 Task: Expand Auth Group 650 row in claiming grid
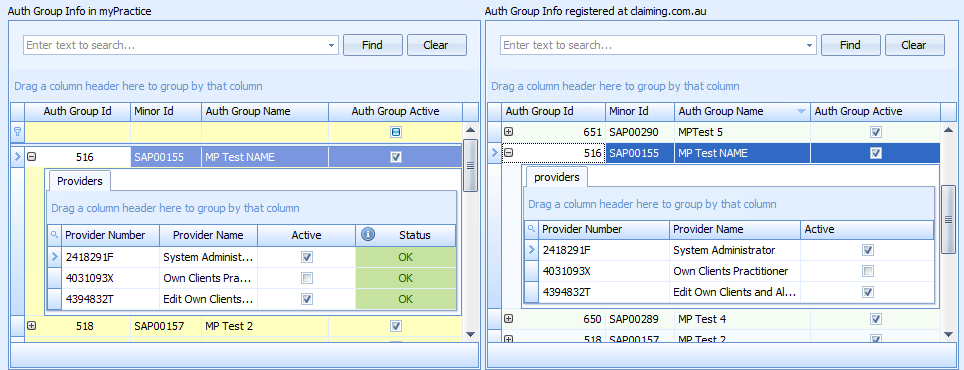(x=508, y=318)
